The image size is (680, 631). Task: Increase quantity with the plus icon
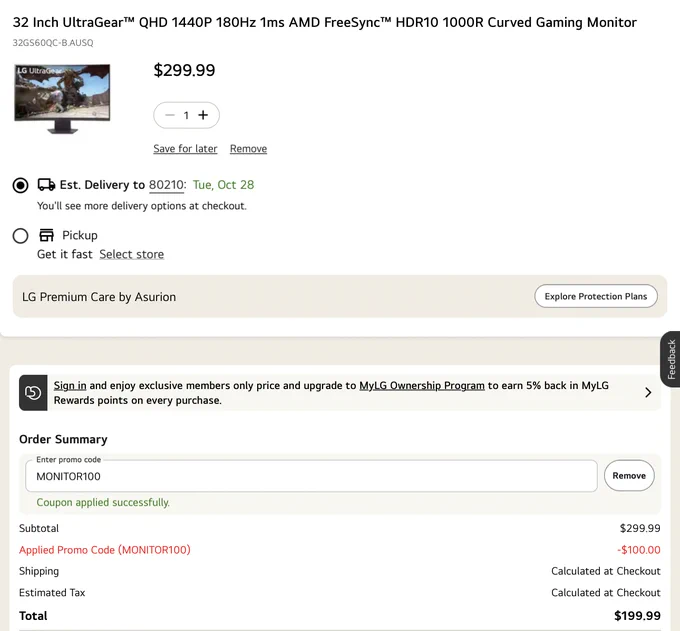click(203, 115)
